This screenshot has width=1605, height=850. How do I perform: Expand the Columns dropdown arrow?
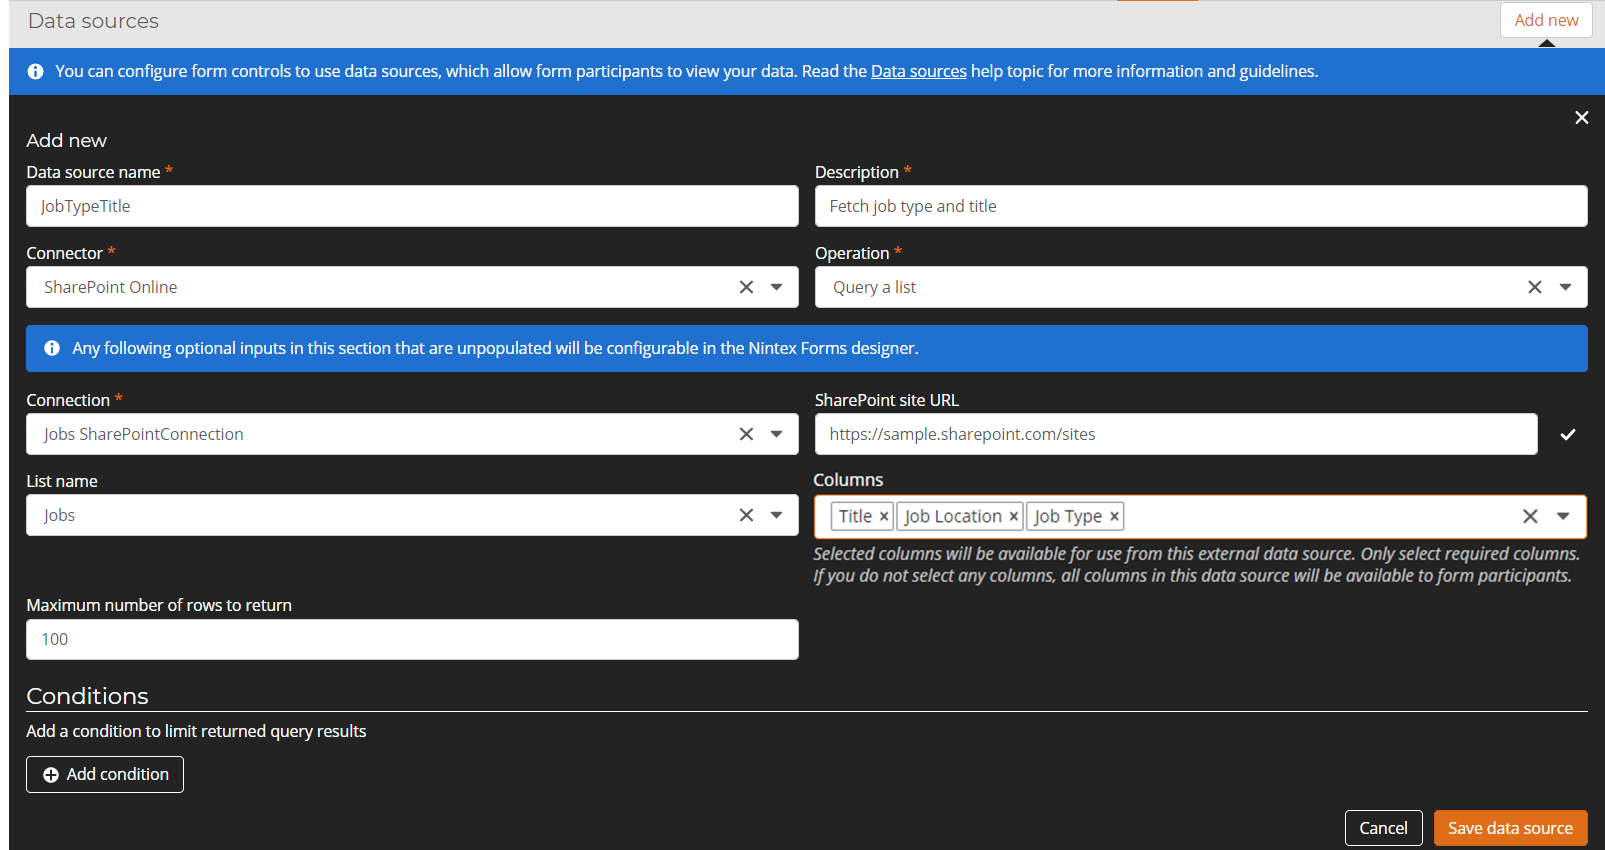point(1563,516)
